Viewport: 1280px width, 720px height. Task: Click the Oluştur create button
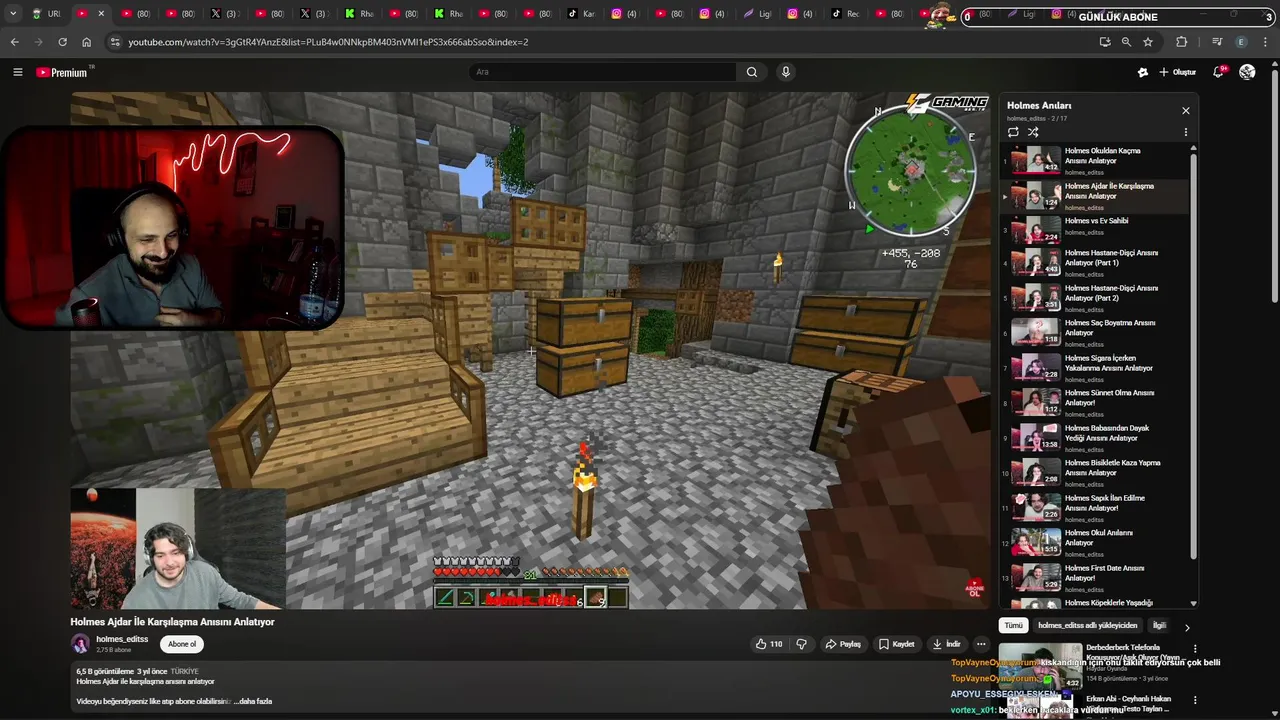point(1177,72)
